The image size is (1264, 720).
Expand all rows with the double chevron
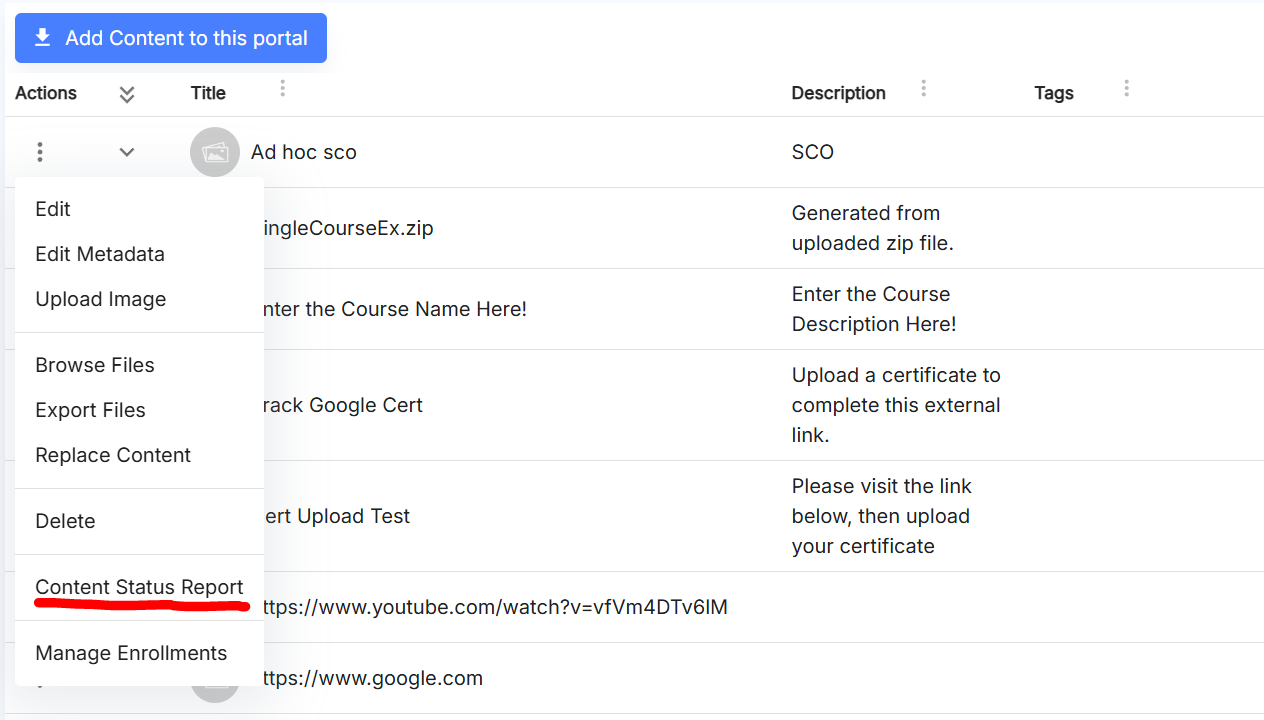pos(127,94)
